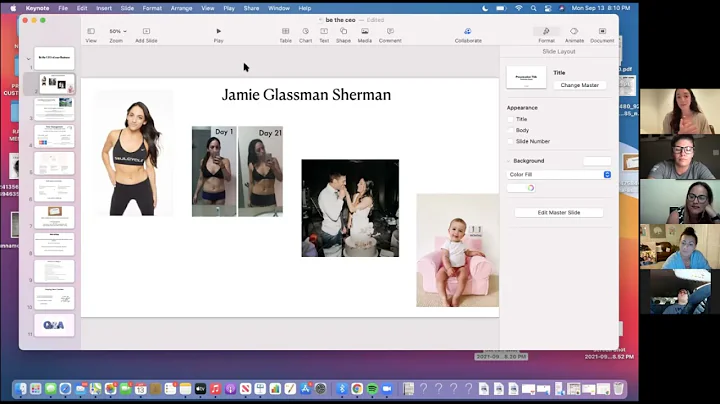Open the Format menu
This screenshot has height=404, width=720.
point(152,8)
